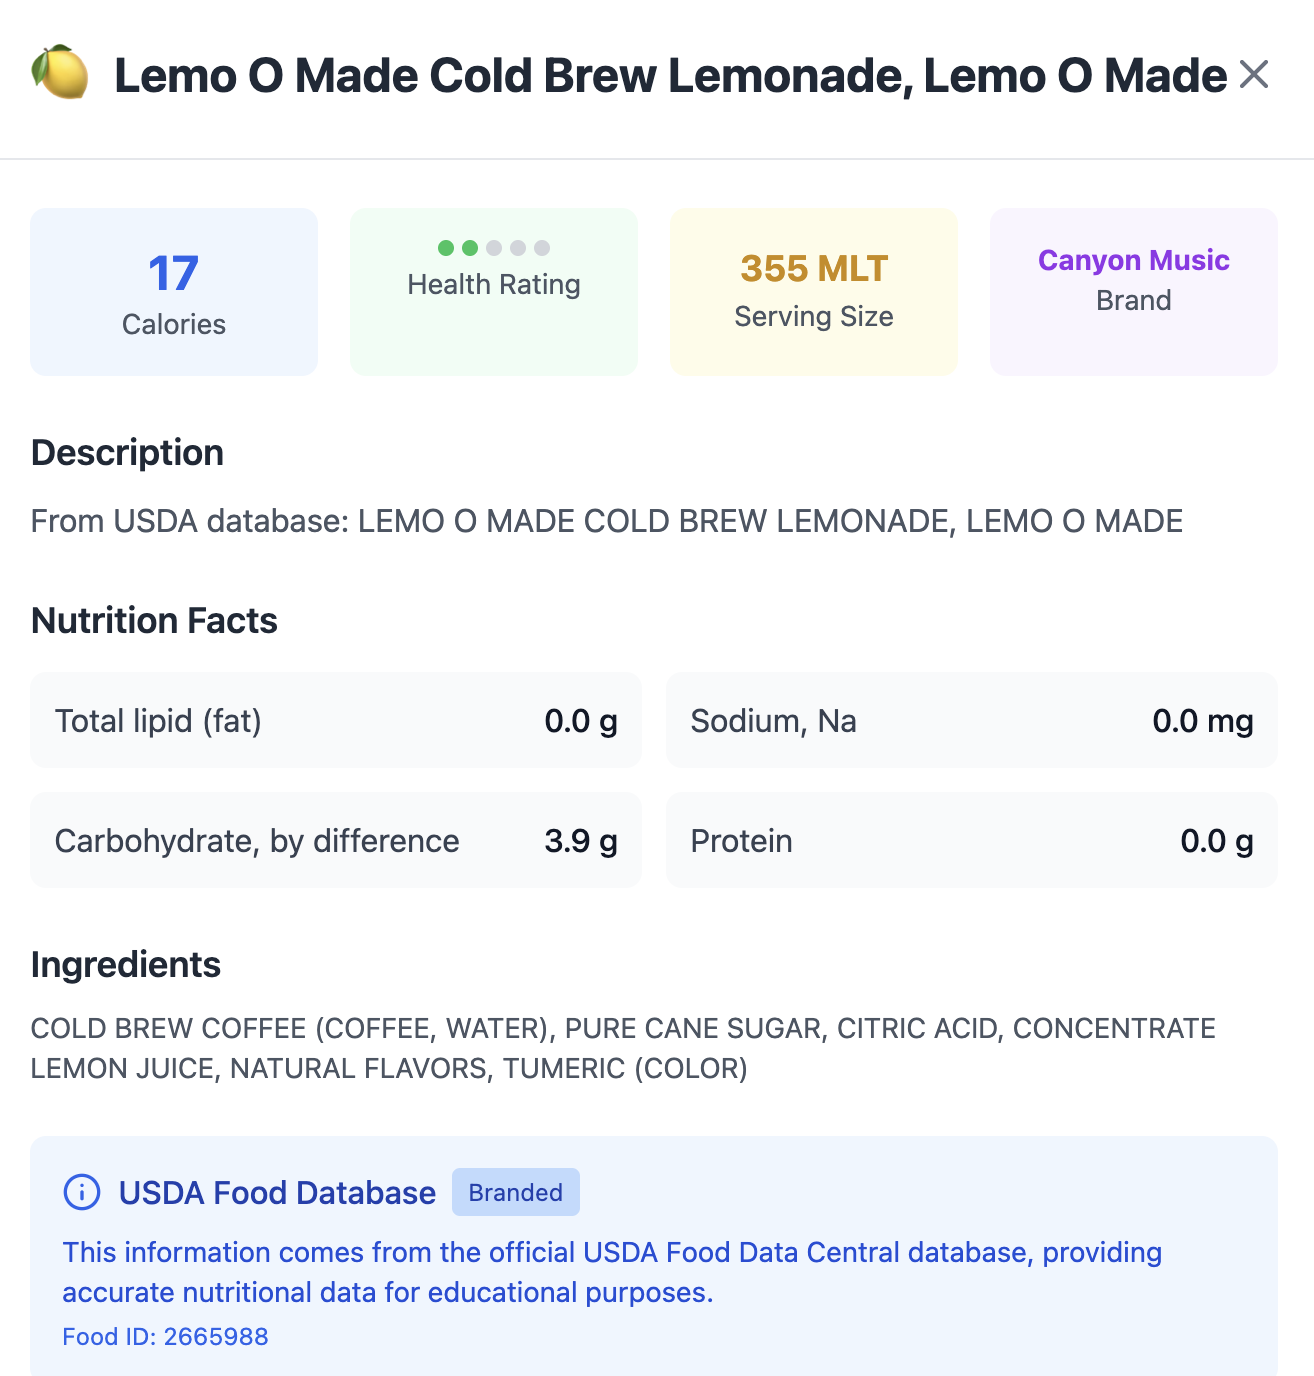This screenshot has height=1376, width=1314.
Task: Close the food detail dialog
Action: pyautogui.click(x=1253, y=75)
